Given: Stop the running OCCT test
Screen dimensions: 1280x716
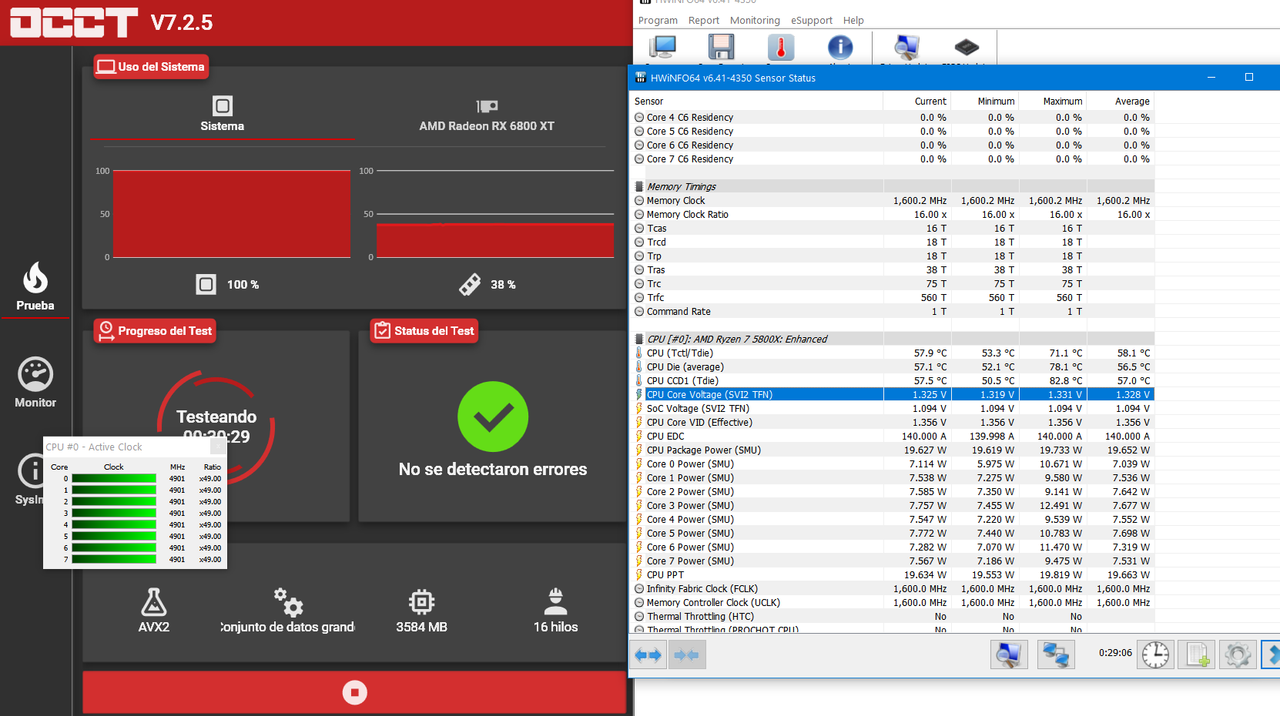Looking at the screenshot, I should coord(355,692).
